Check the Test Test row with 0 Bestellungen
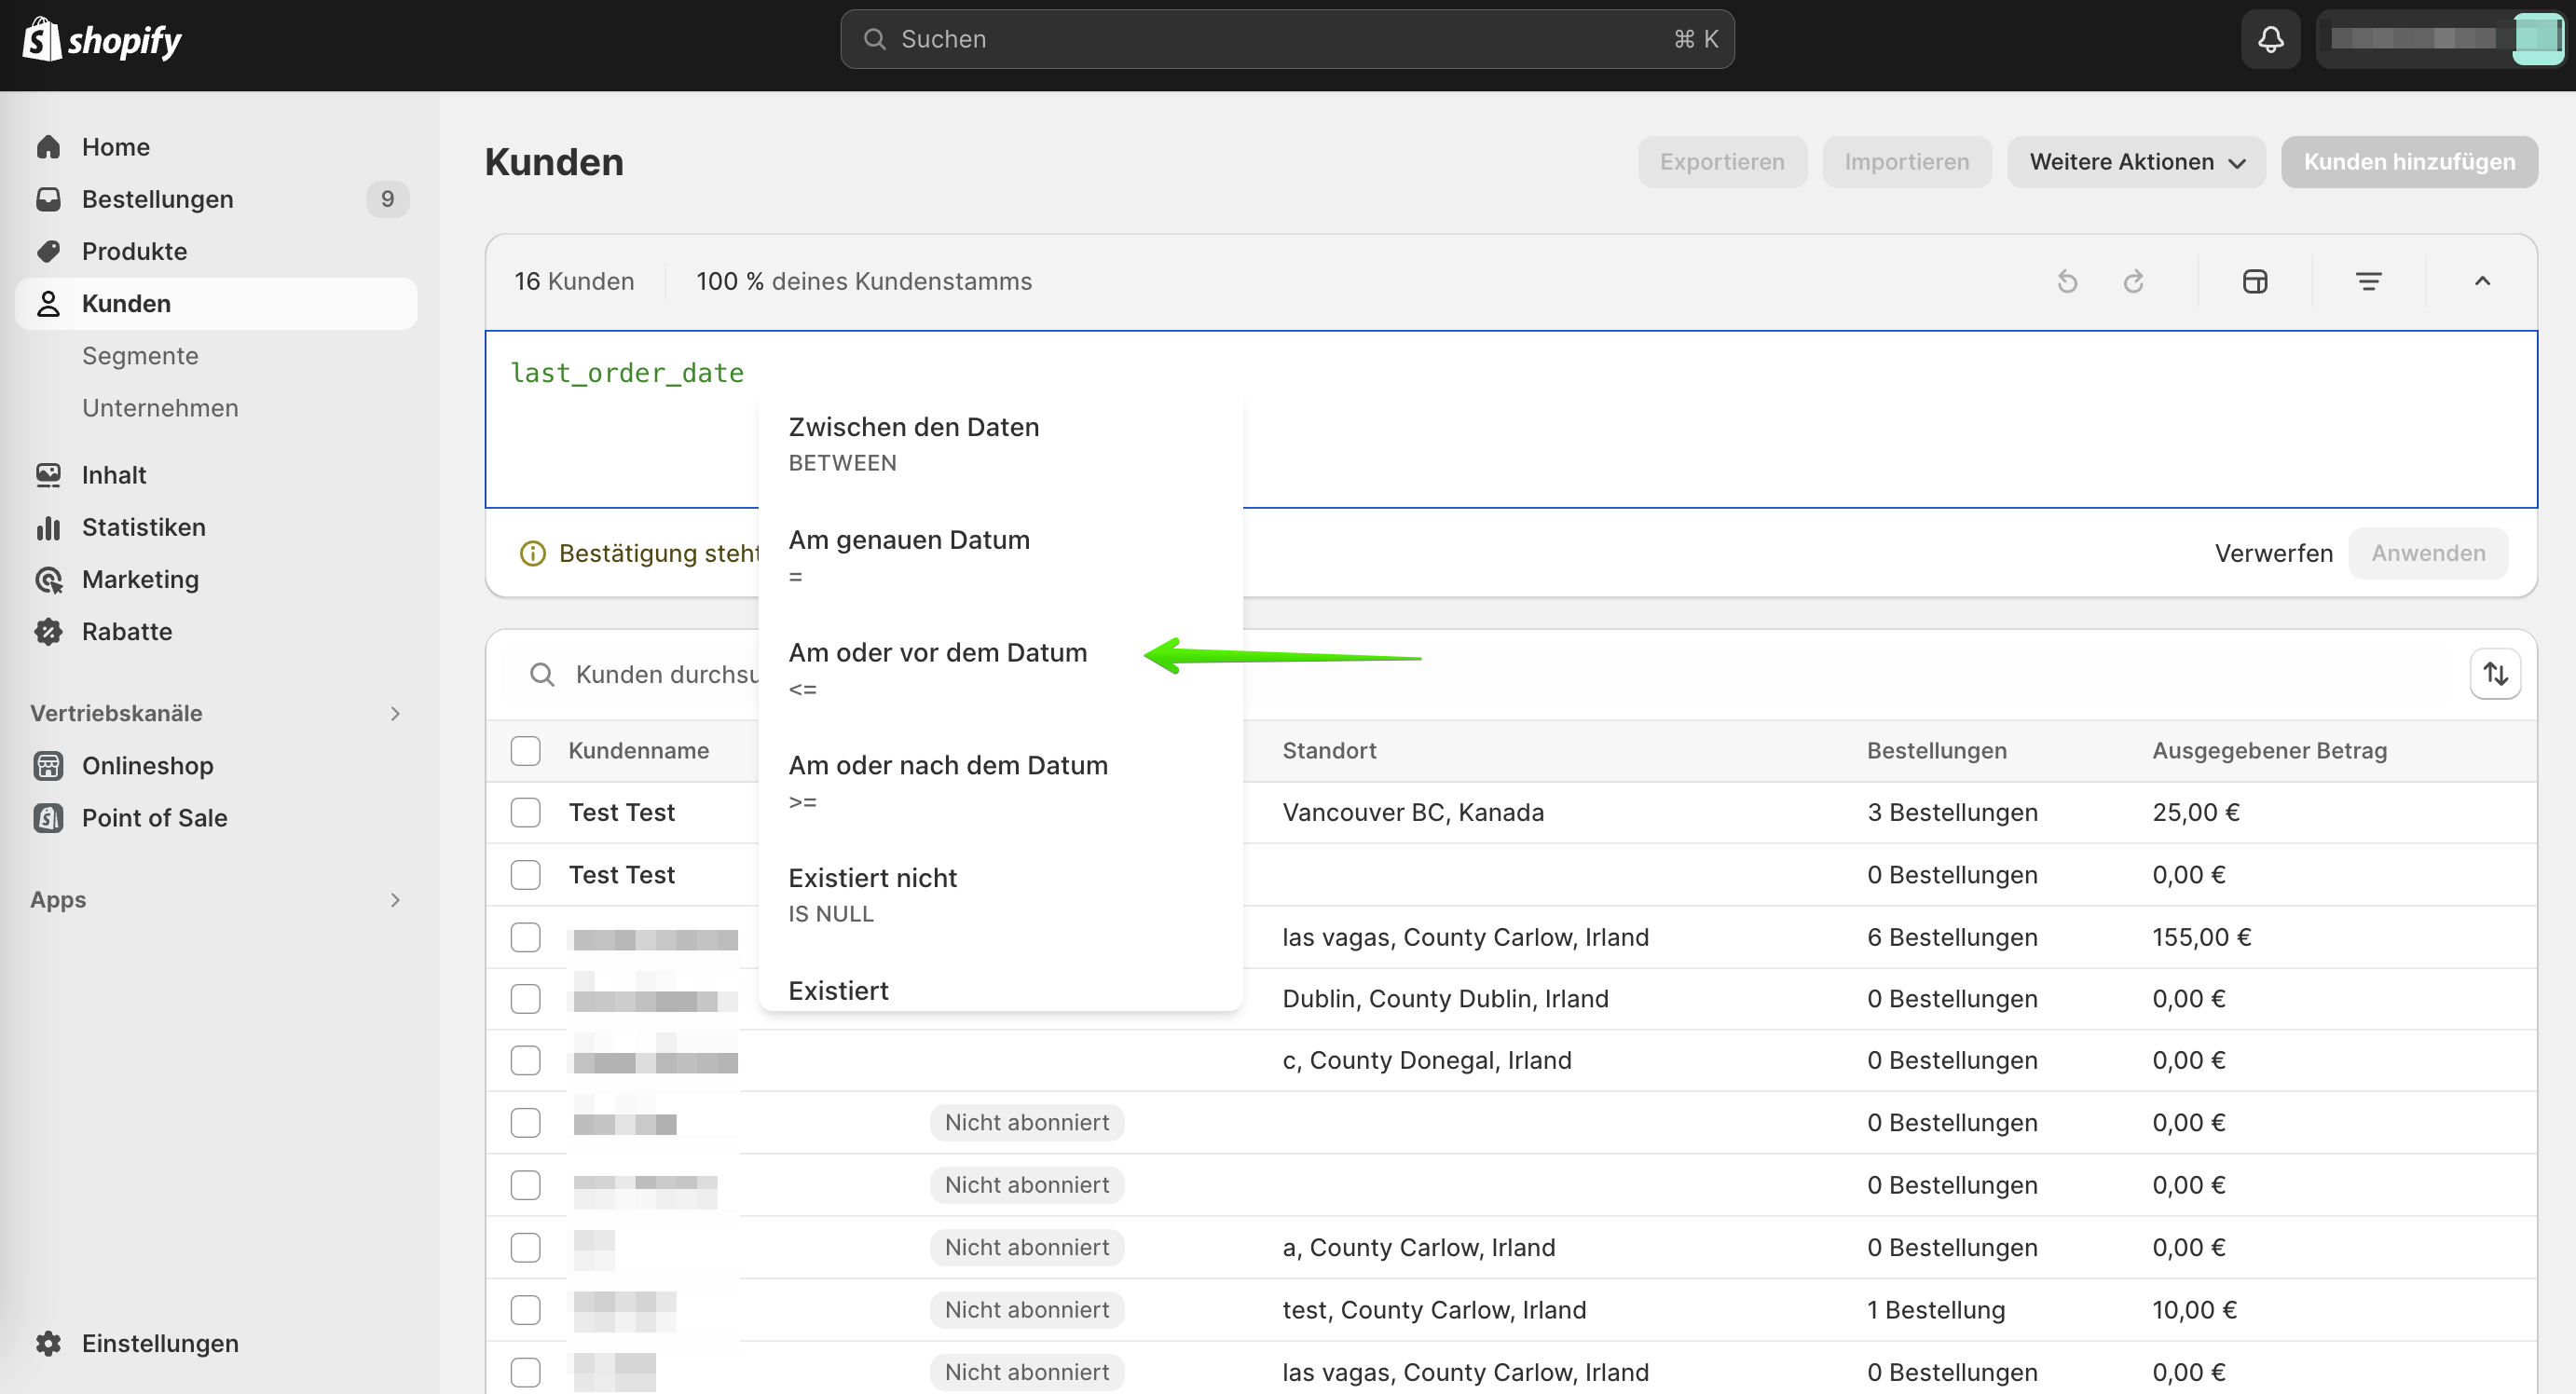Image resolution: width=2576 pixels, height=1394 pixels. tap(525, 875)
